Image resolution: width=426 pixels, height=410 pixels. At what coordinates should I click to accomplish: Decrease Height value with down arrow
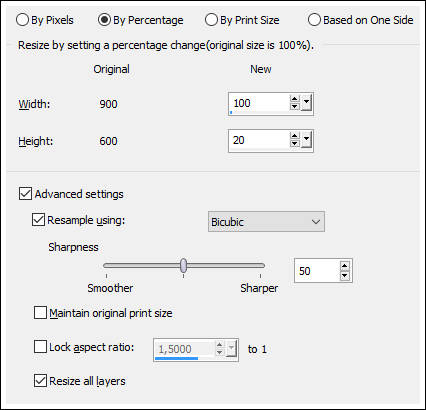pyautogui.click(x=294, y=144)
